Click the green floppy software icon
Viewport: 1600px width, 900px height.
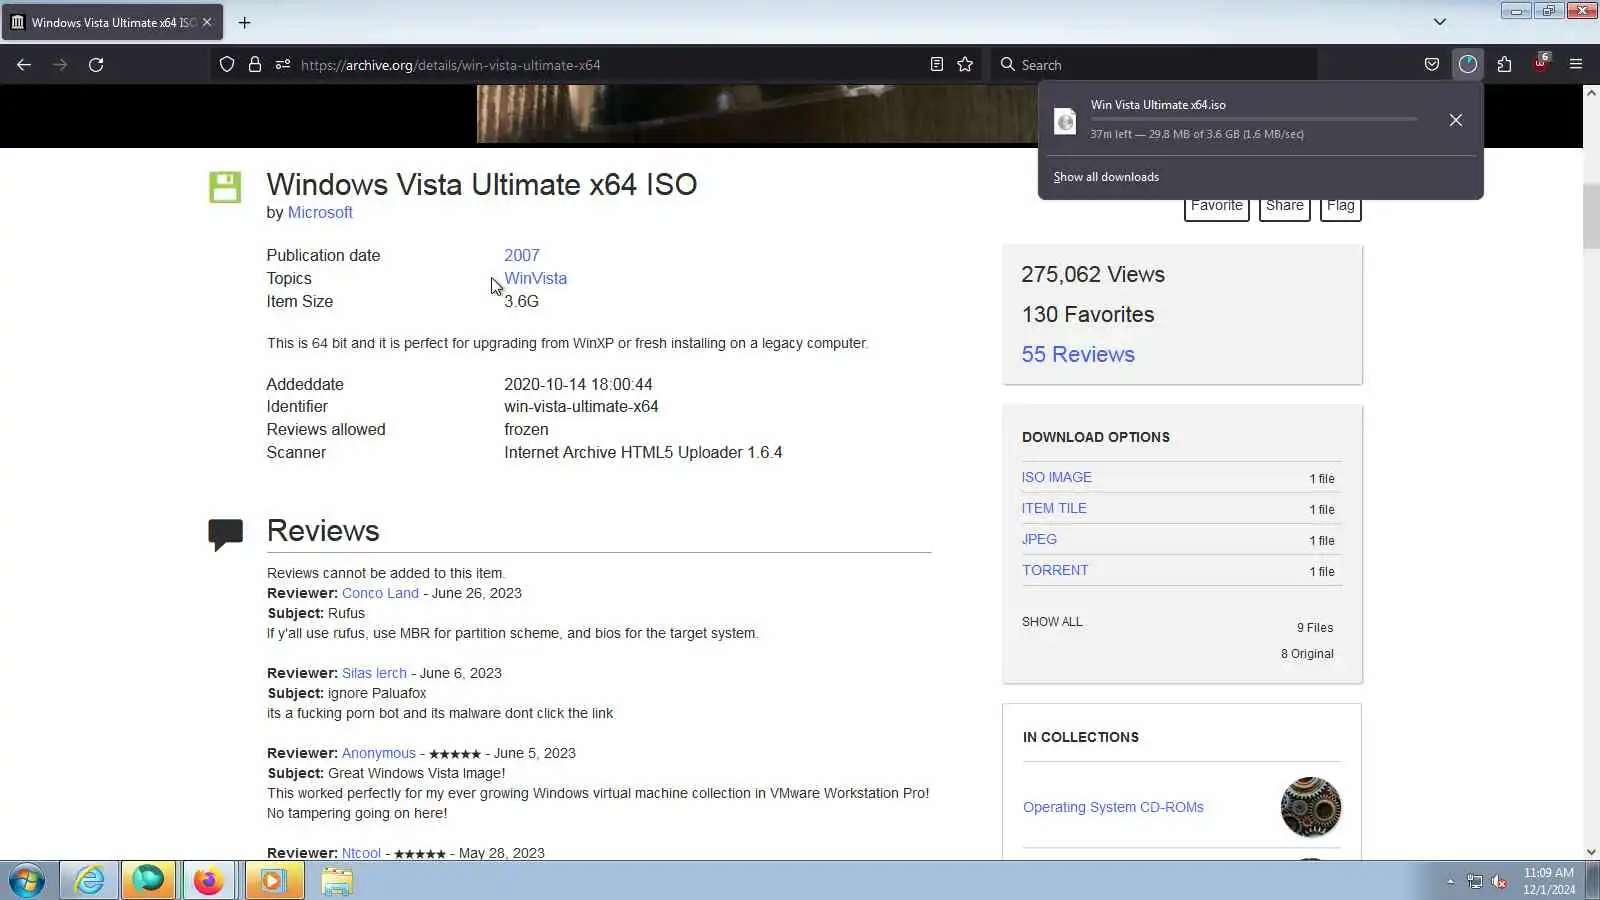tap(225, 187)
